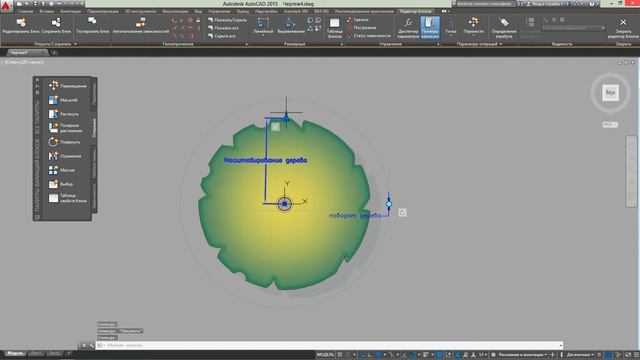Open the Block Table (Таблица блоков) icon

click(334, 23)
